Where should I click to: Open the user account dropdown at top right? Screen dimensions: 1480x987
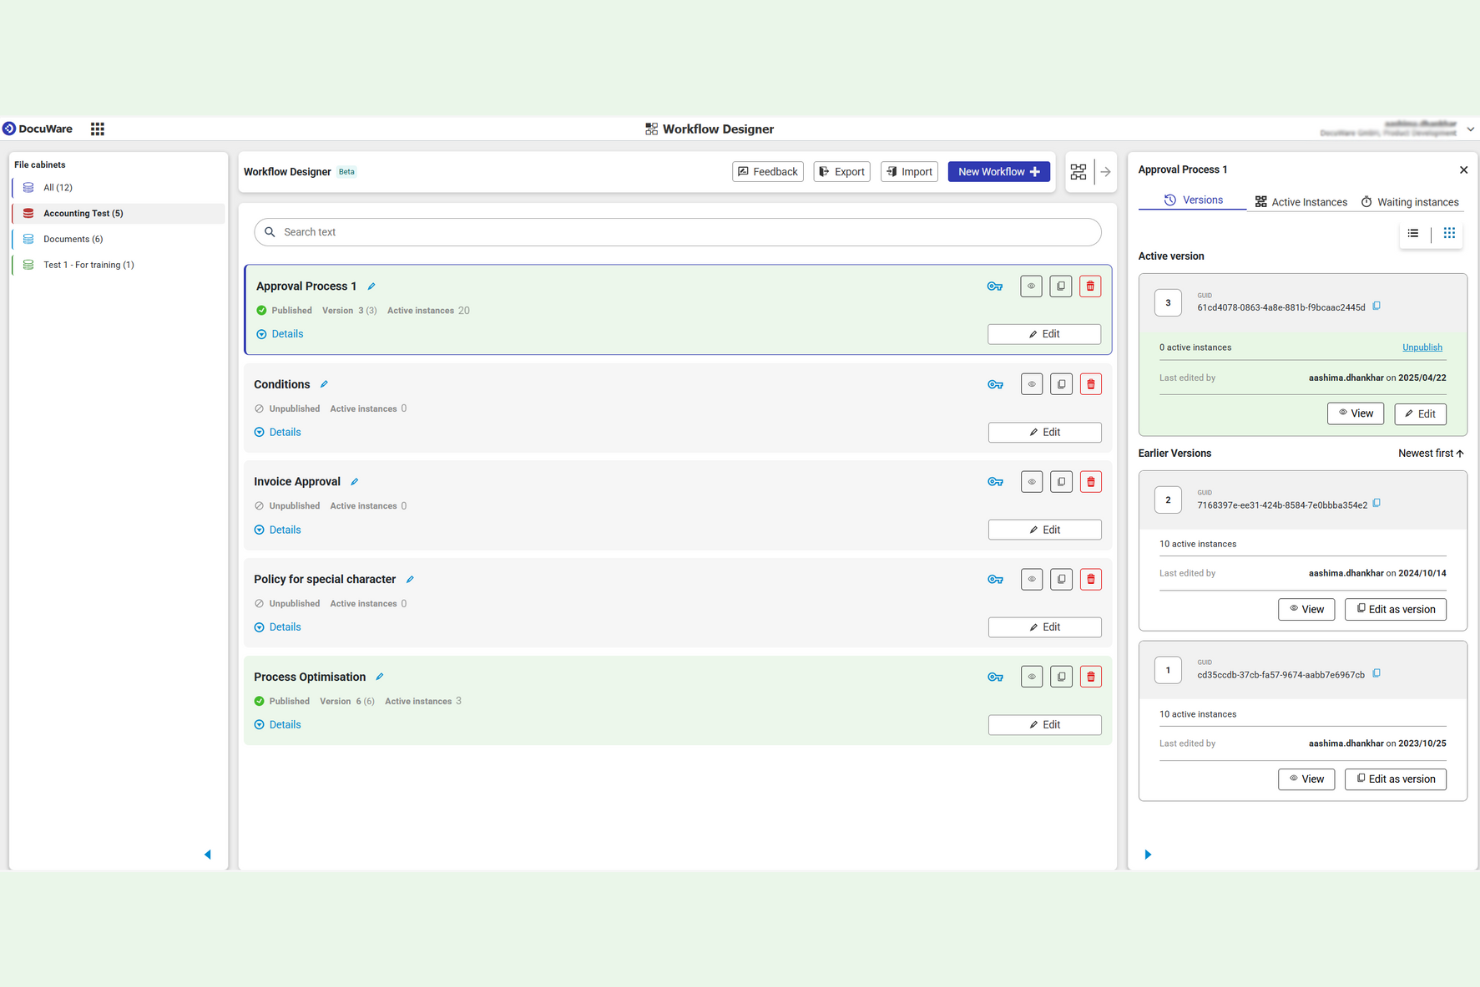point(1470,128)
